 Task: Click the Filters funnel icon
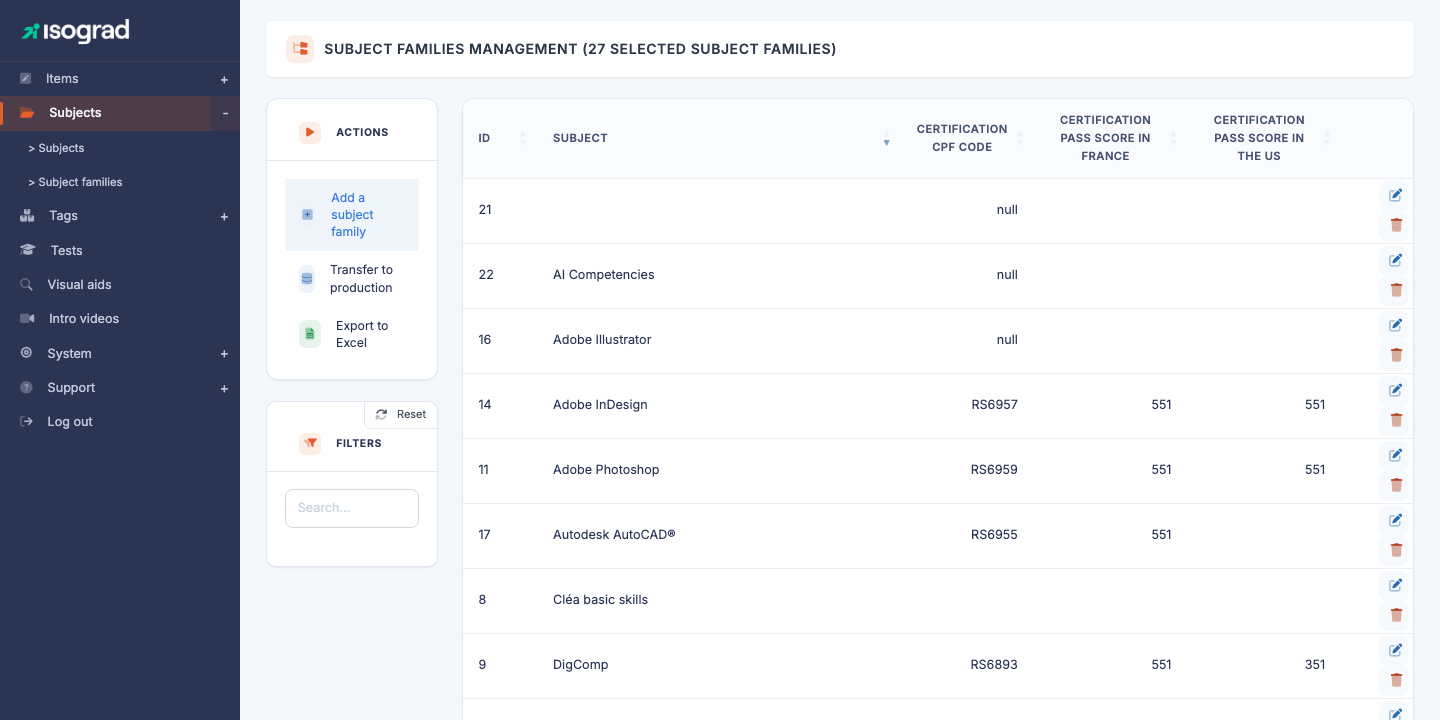(x=310, y=443)
